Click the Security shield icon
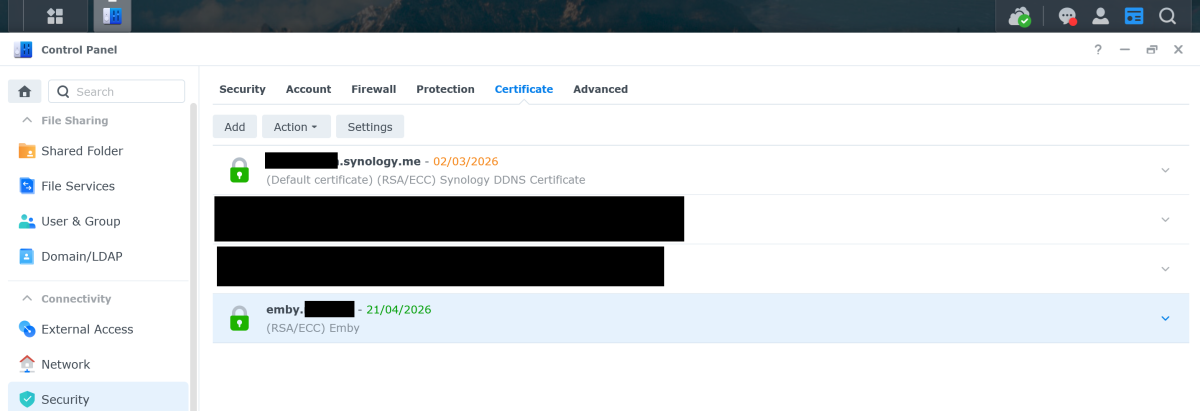1200x411 pixels. coord(27,399)
